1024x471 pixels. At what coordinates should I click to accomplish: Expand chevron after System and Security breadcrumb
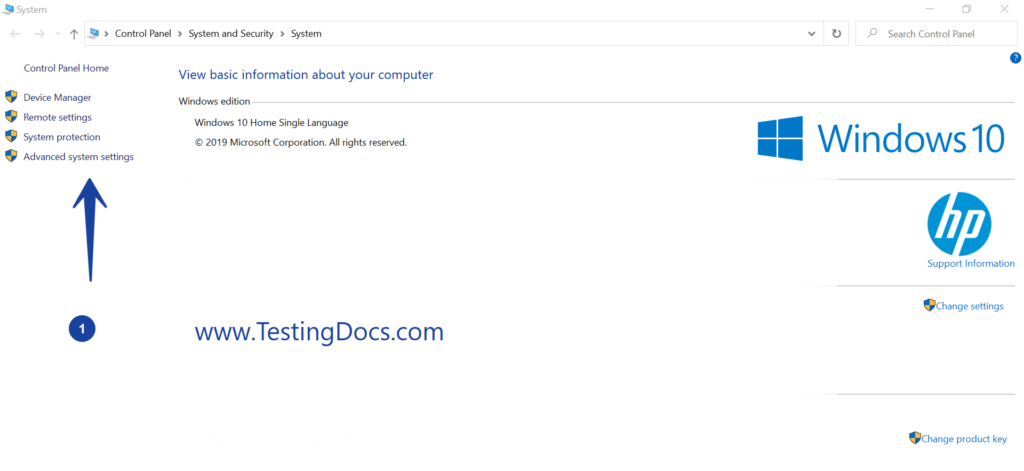pos(282,34)
